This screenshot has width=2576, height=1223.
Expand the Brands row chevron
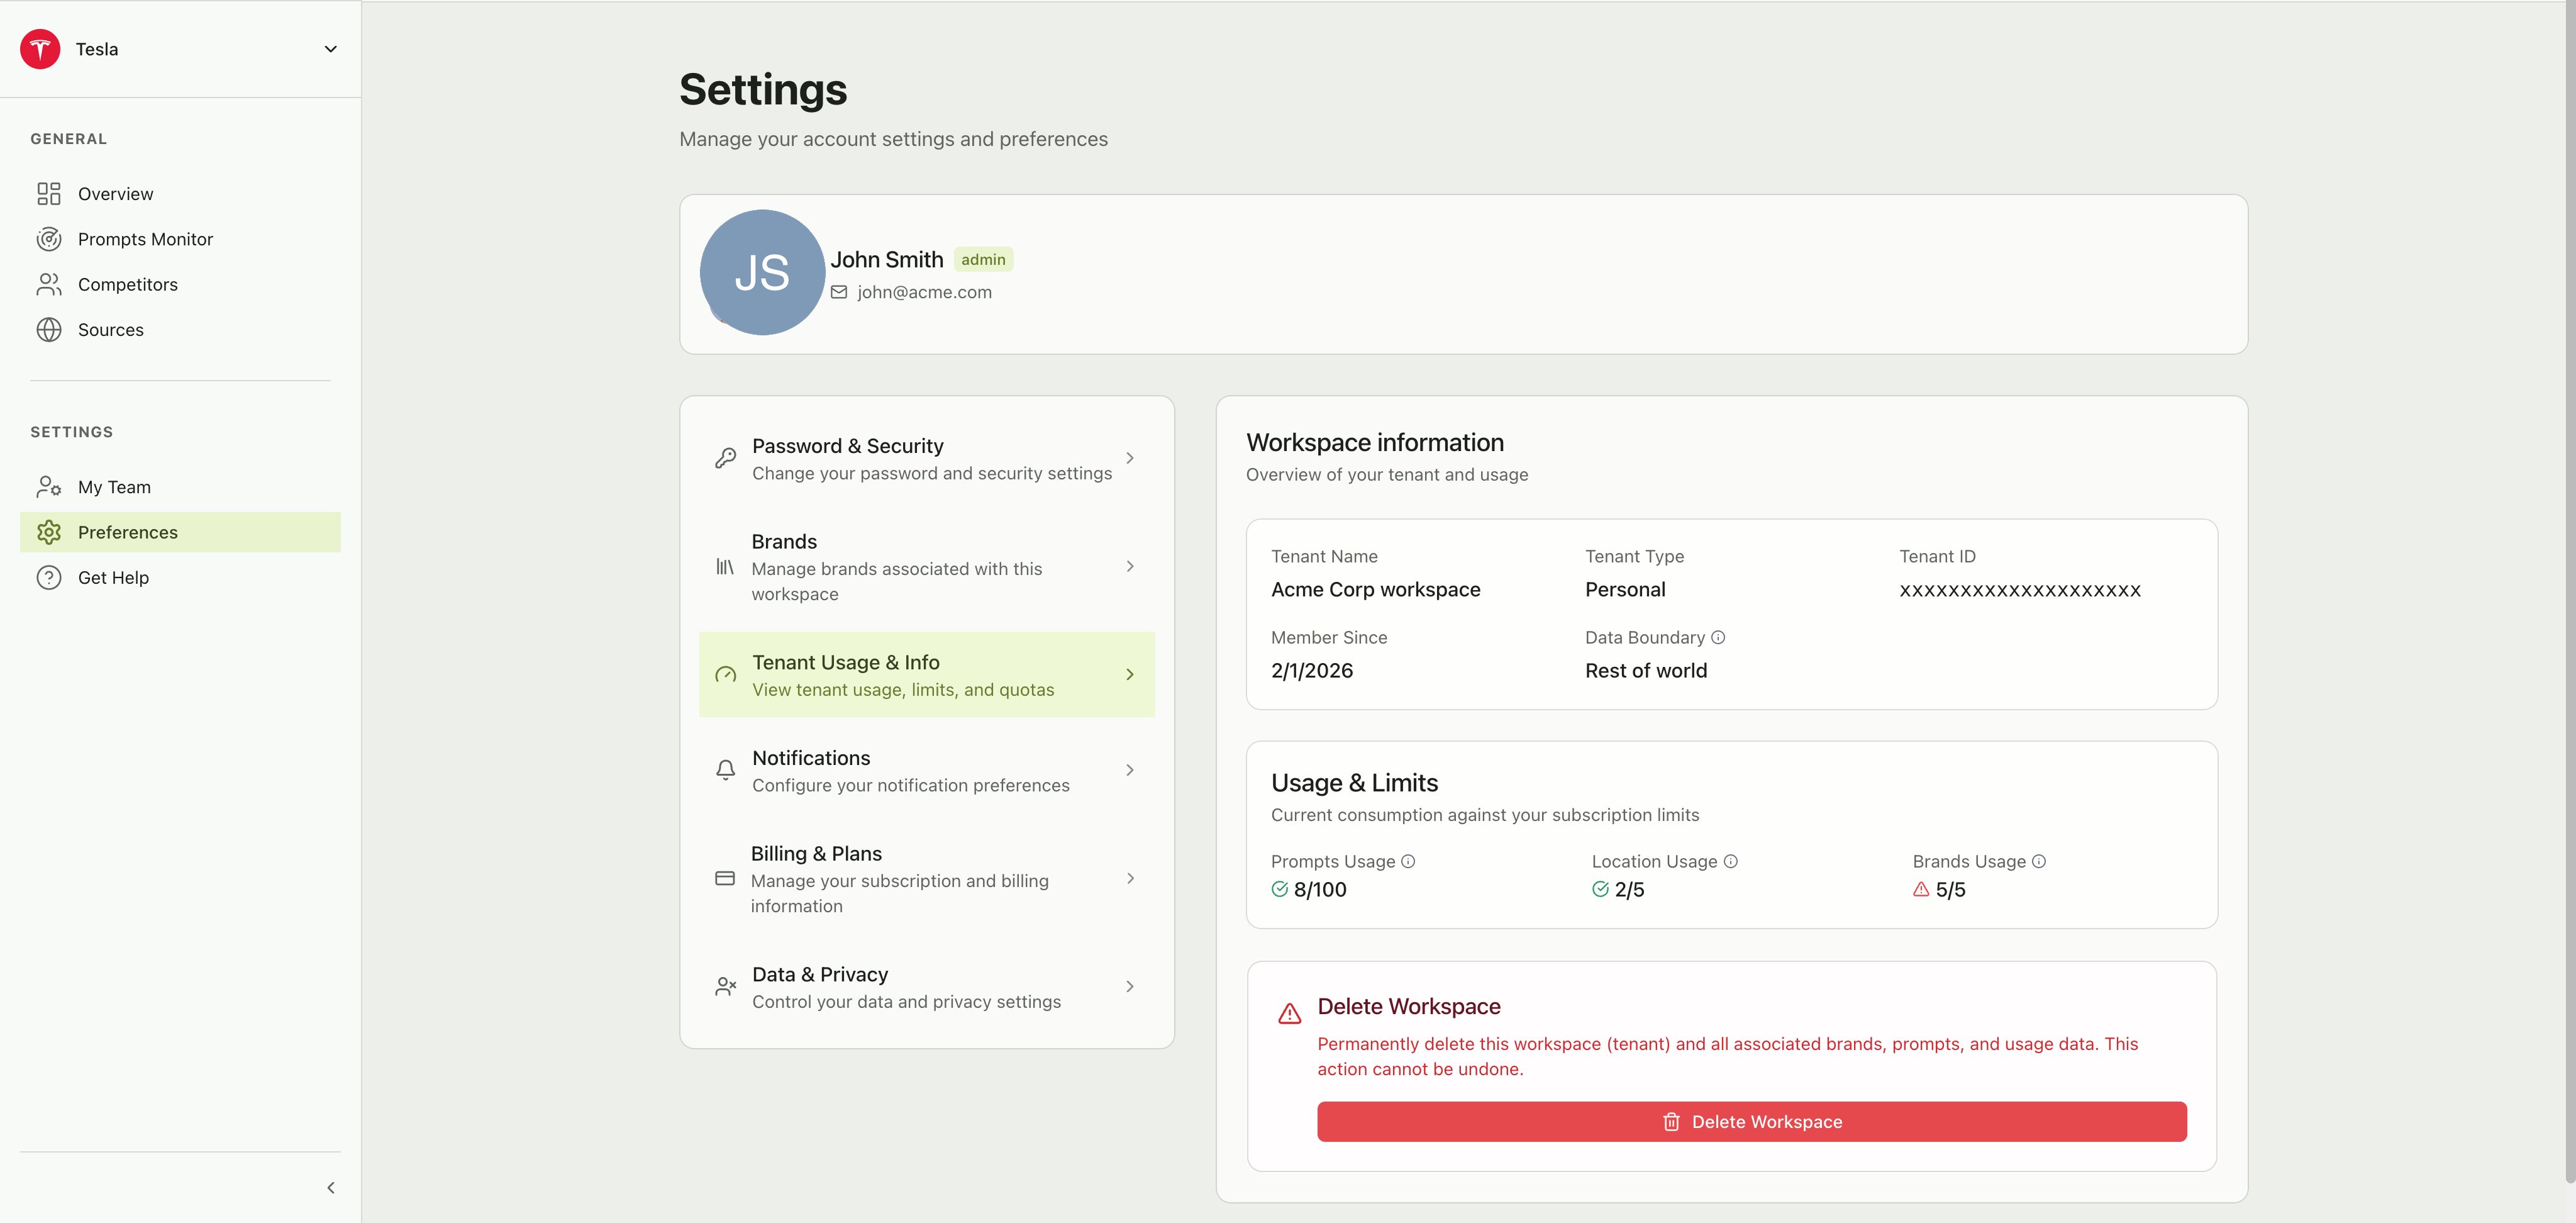tap(1130, 566)
